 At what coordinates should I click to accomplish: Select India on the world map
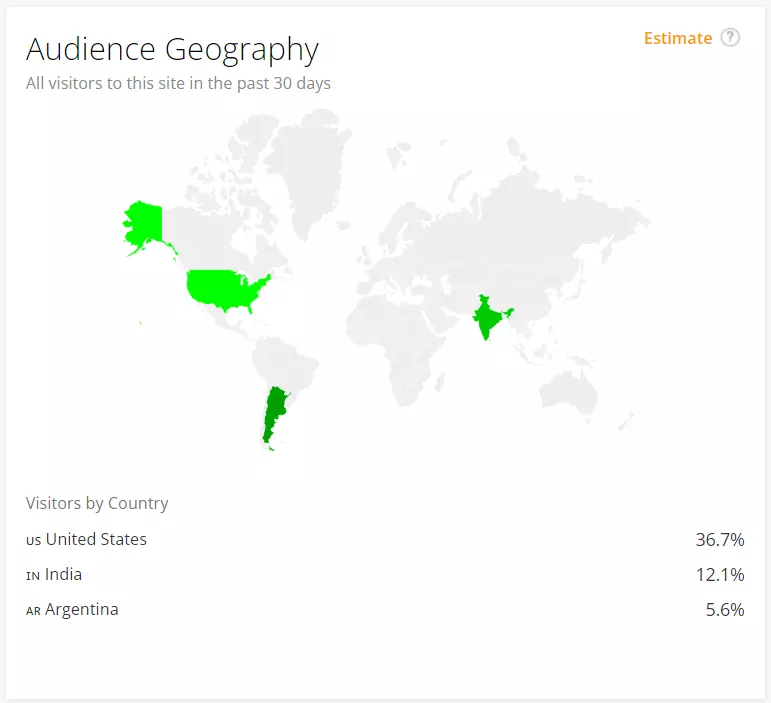click(x=487, y=320)
